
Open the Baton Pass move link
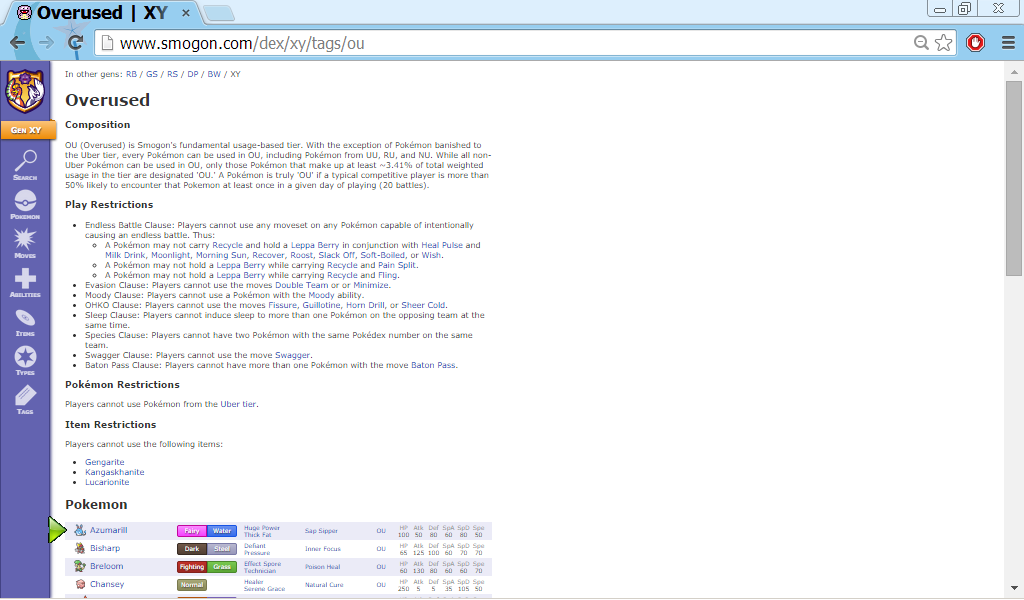[x=433, y=365]
